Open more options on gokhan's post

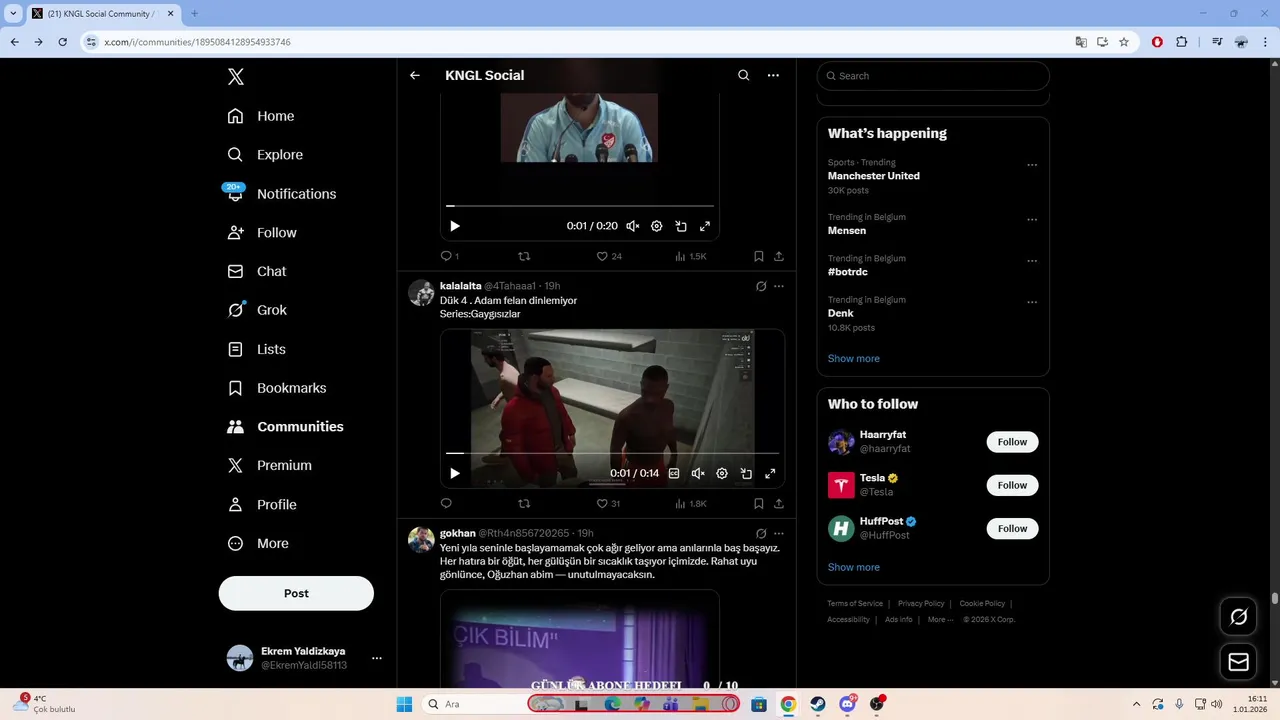click(x=779, y=533)
